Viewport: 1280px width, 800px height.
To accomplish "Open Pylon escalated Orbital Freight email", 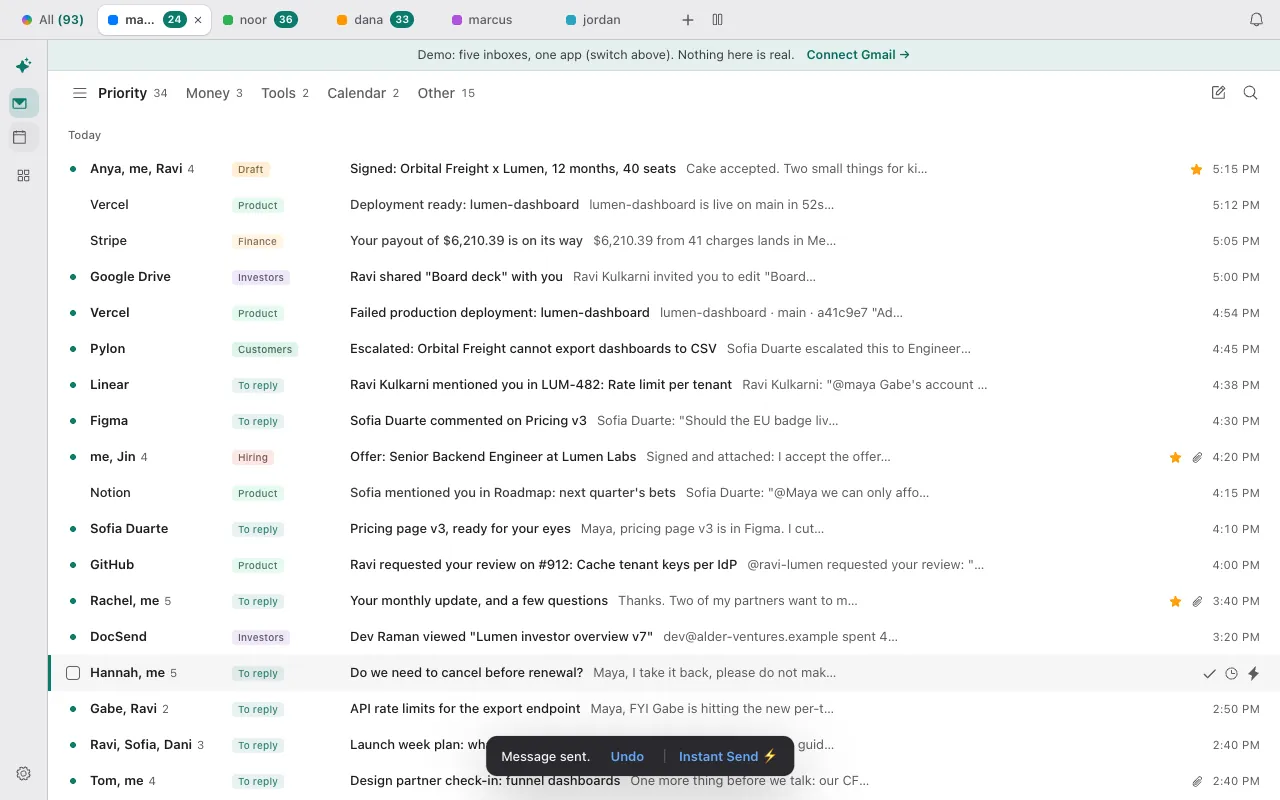I will point(664,349).
